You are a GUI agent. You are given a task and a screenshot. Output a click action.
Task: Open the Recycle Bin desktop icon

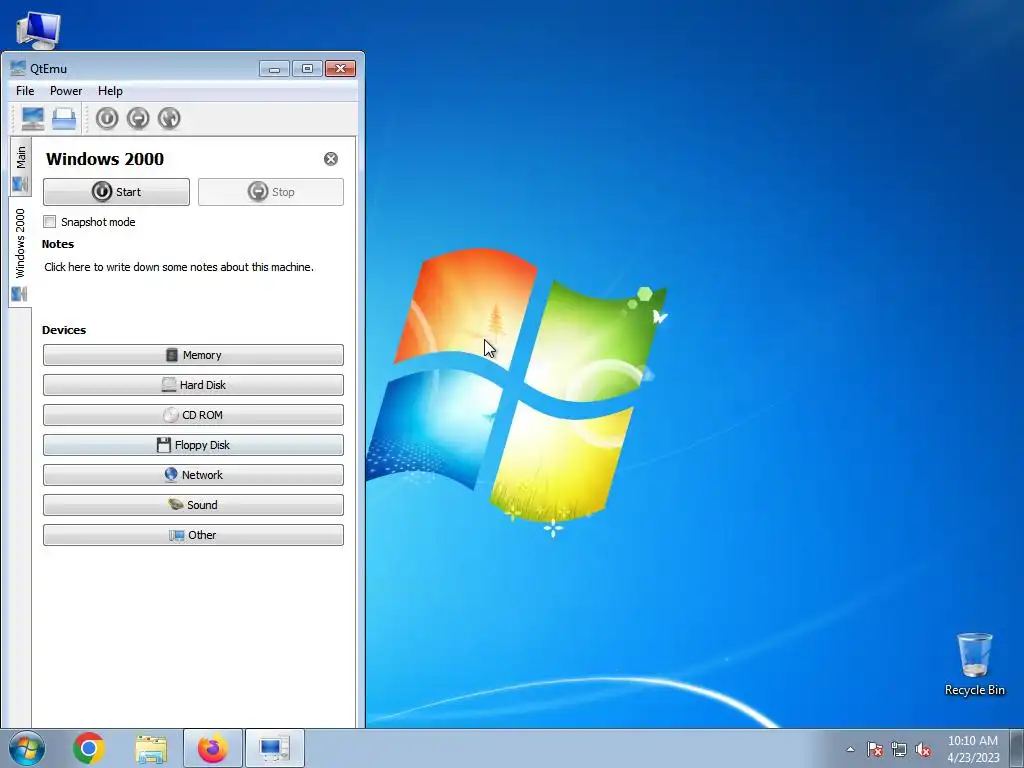(x=974, y=664)
